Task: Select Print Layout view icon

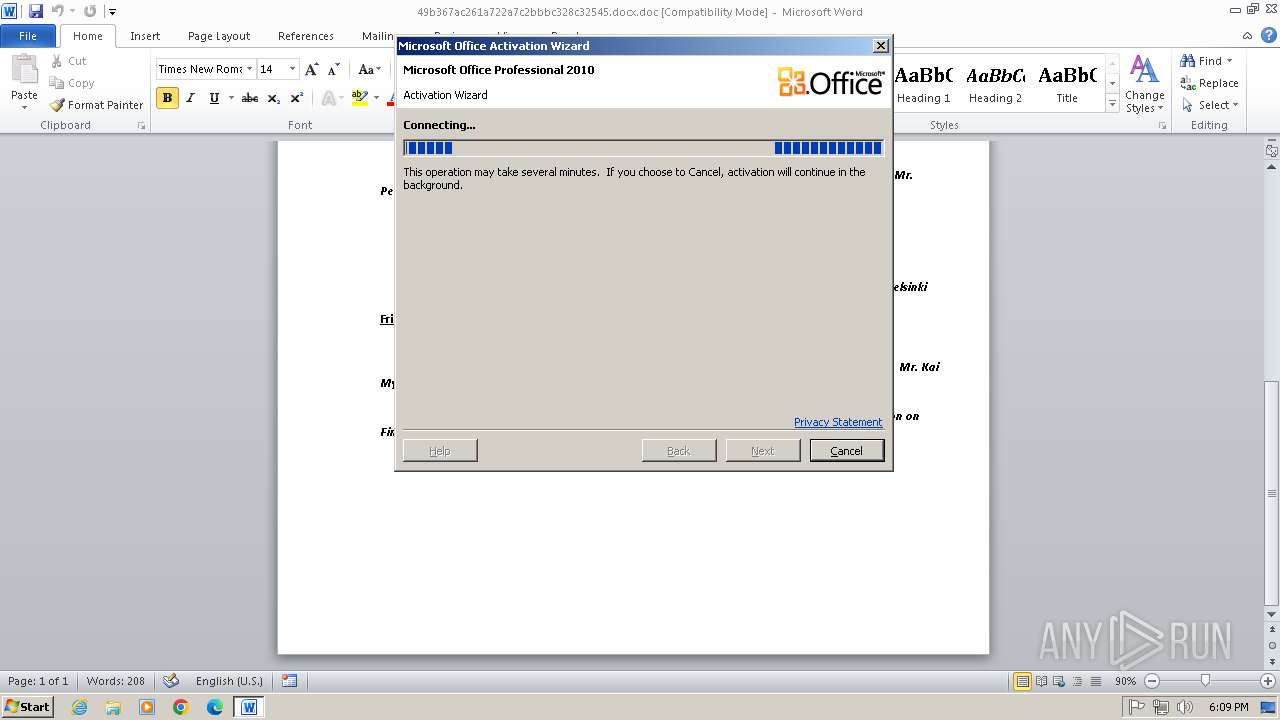Action: point(1022,681)
